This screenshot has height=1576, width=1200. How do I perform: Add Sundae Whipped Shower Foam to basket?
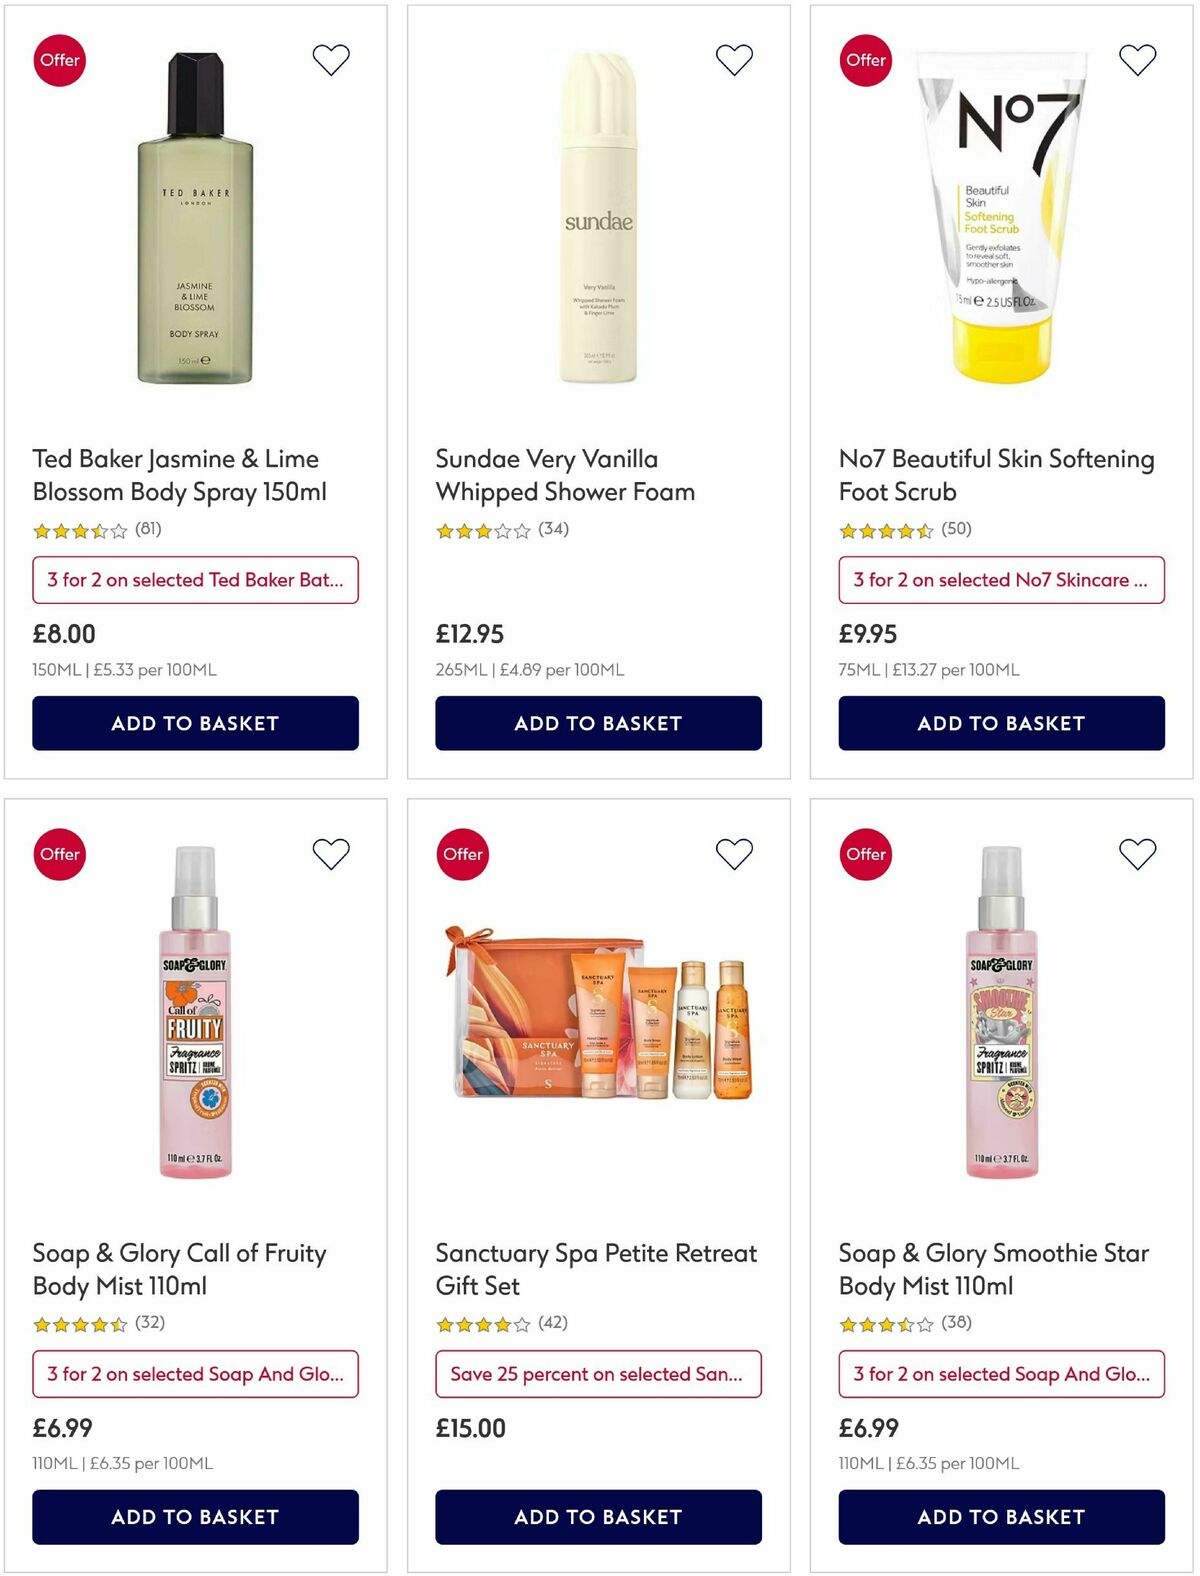[598, 723]
